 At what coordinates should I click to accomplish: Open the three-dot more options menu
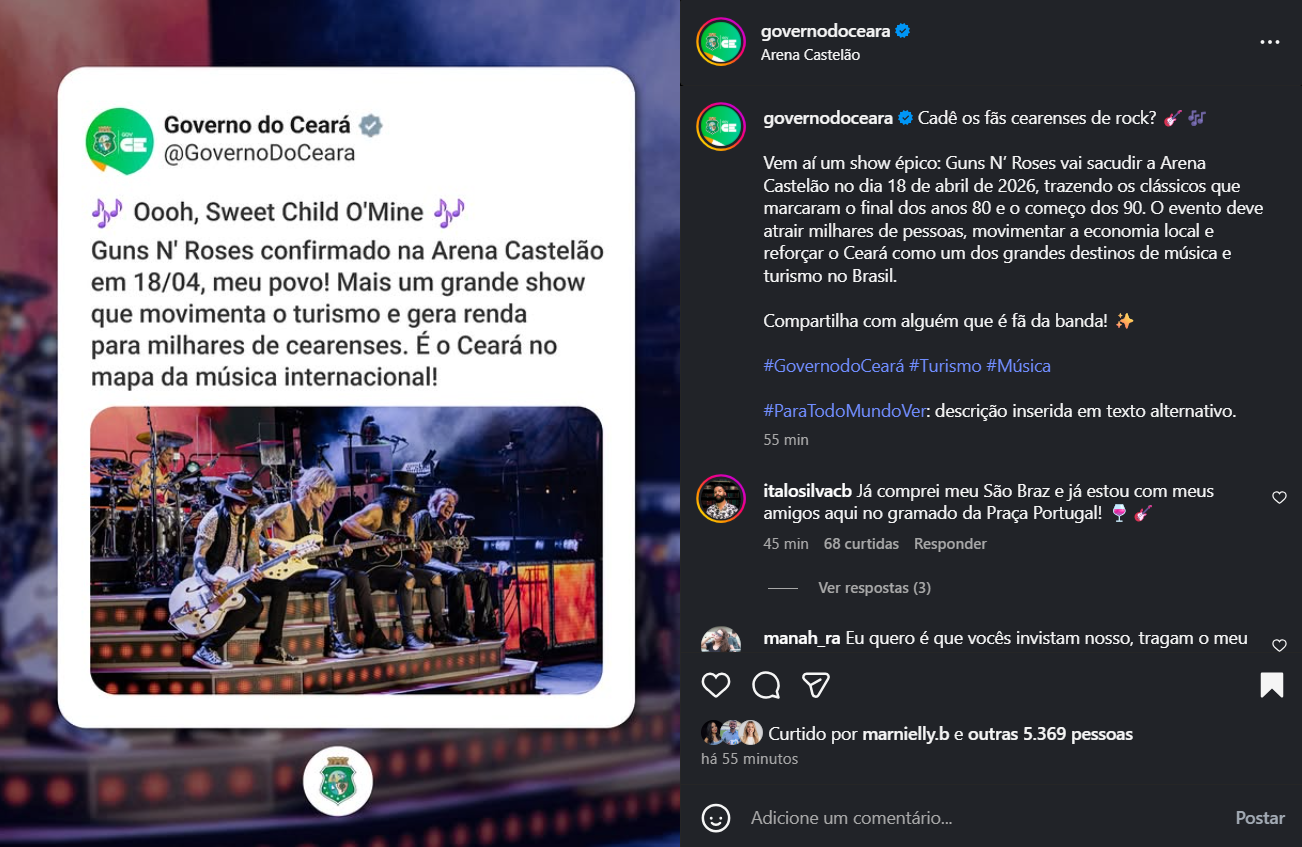point(1270,42)
